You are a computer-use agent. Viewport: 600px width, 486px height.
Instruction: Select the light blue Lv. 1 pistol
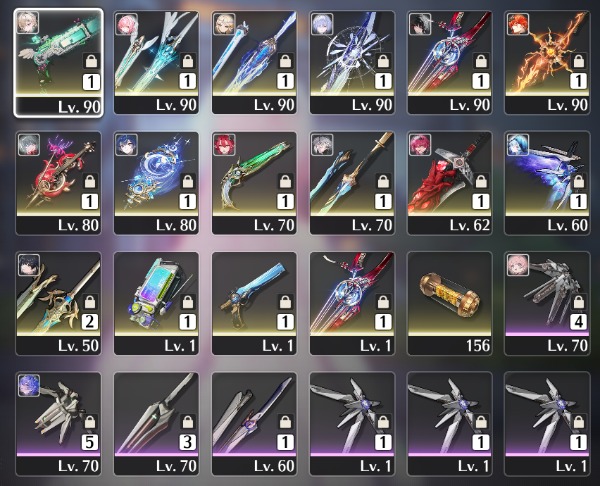[x=254, y=303]
